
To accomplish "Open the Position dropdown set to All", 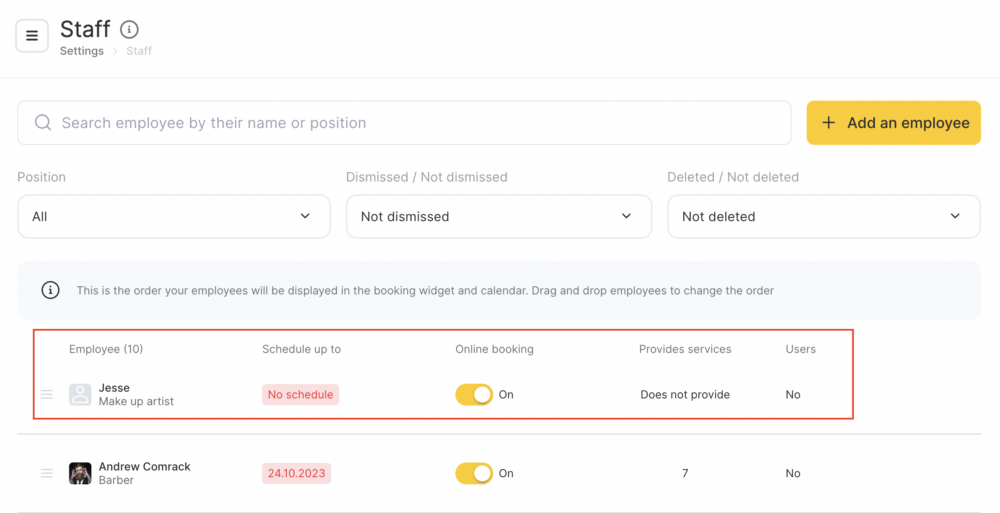I will (x=174, y=216).
